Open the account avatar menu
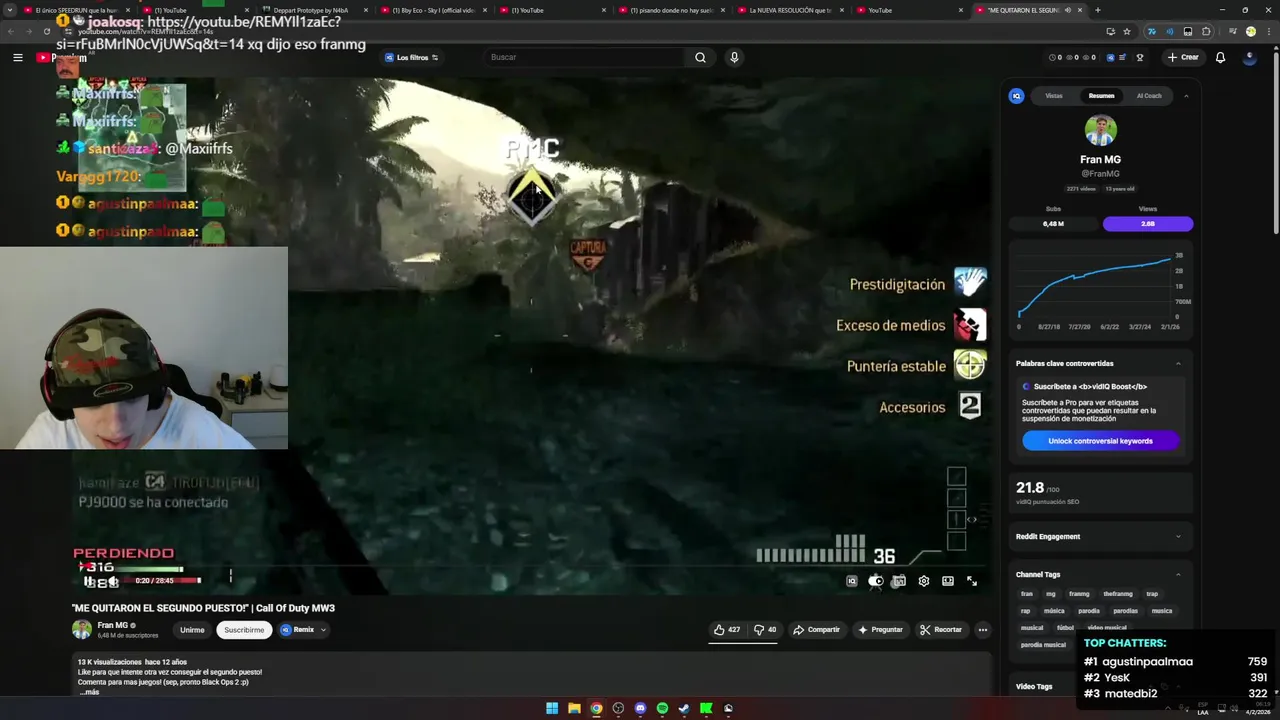 [1249, 57]
